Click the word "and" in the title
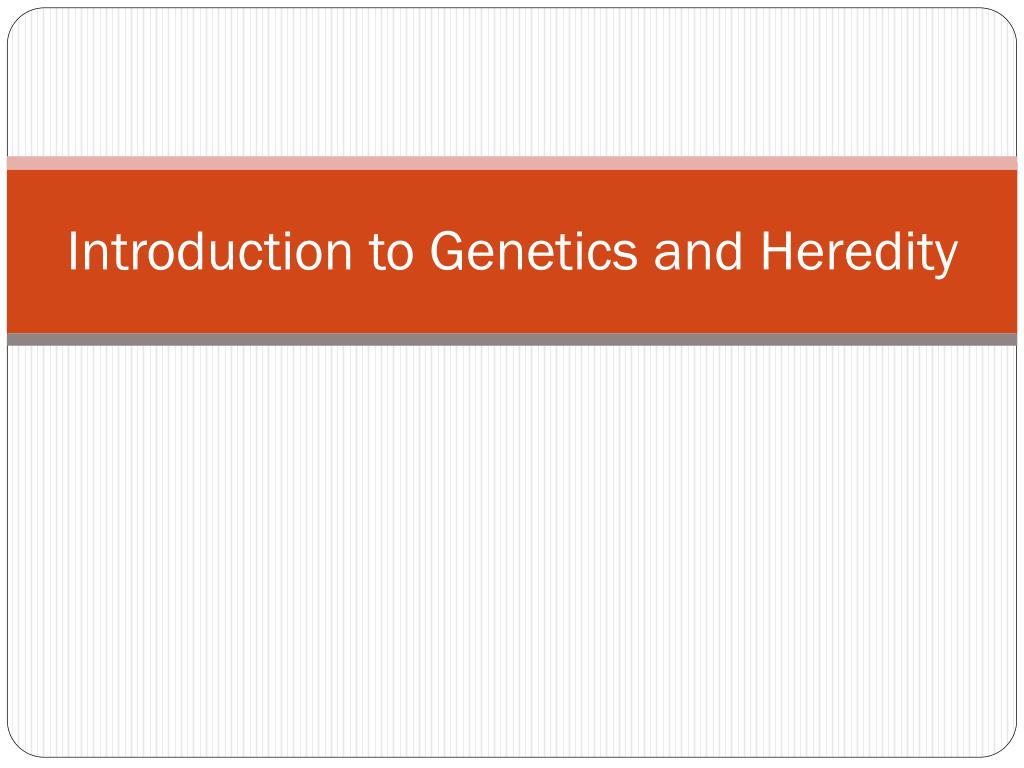1024x768 pixels. coord(698,251)
